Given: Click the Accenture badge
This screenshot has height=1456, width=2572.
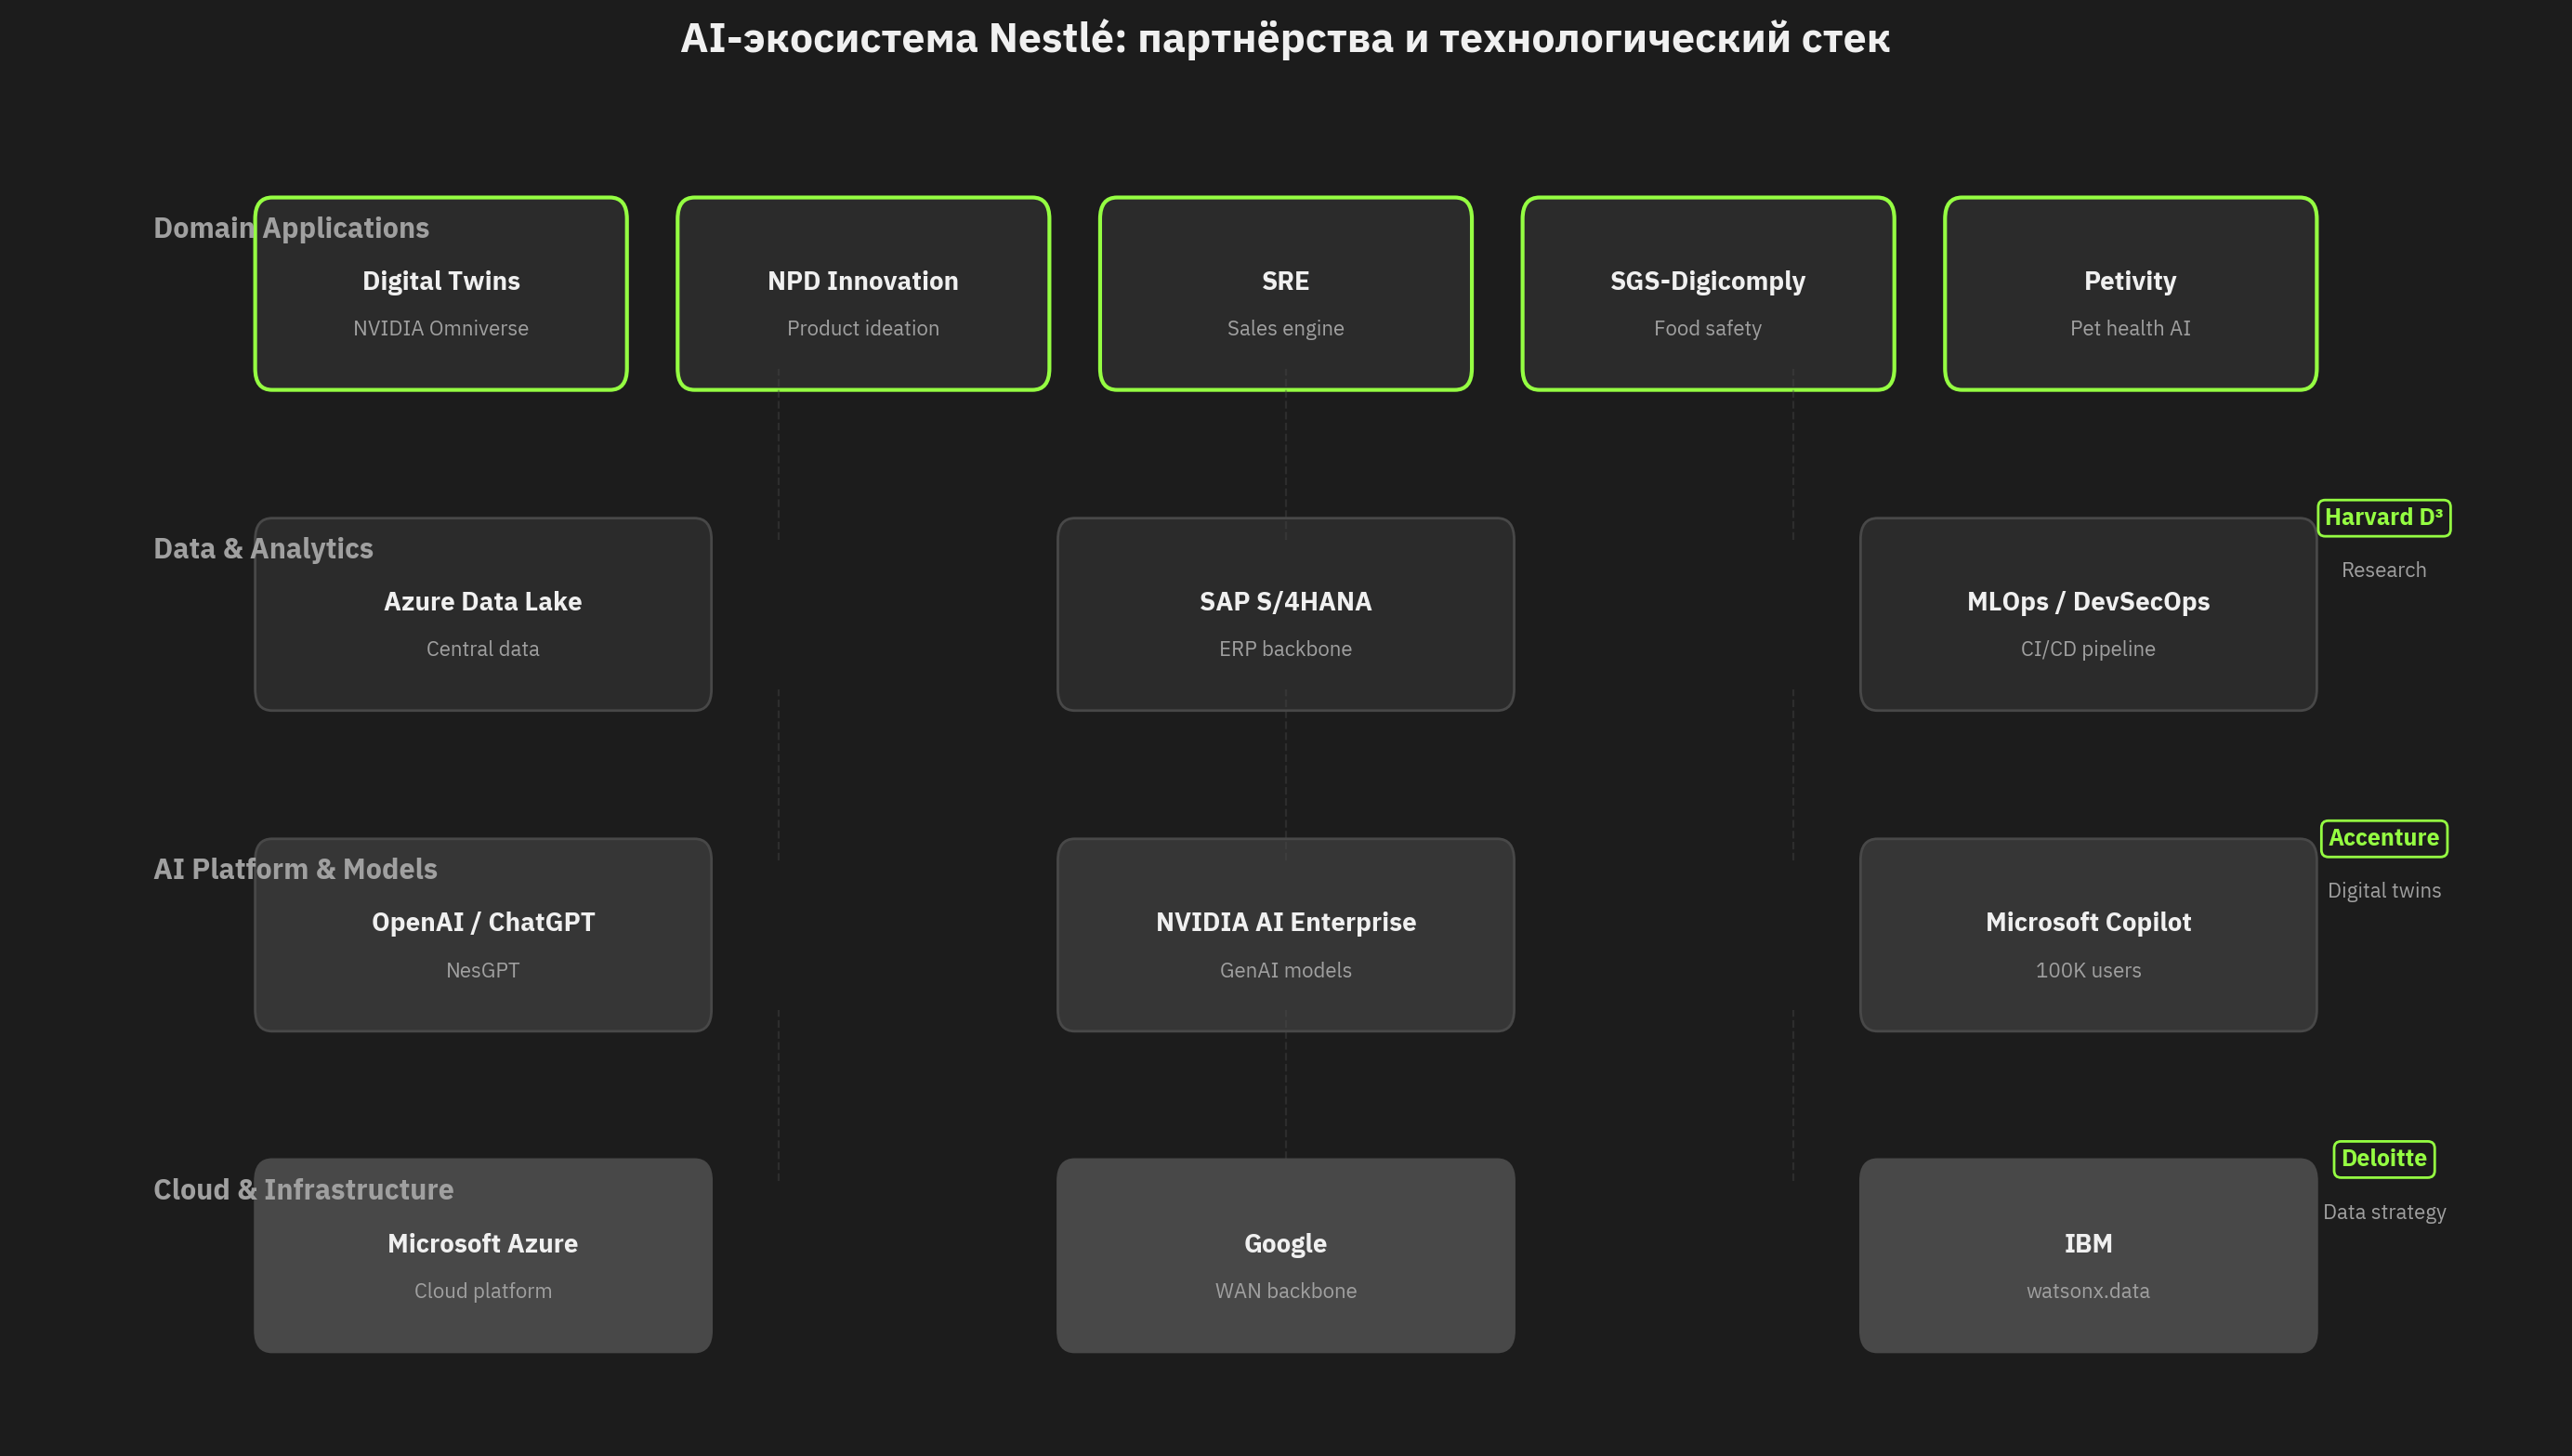Looking at the screenshot, I should tap(2384, 838).
